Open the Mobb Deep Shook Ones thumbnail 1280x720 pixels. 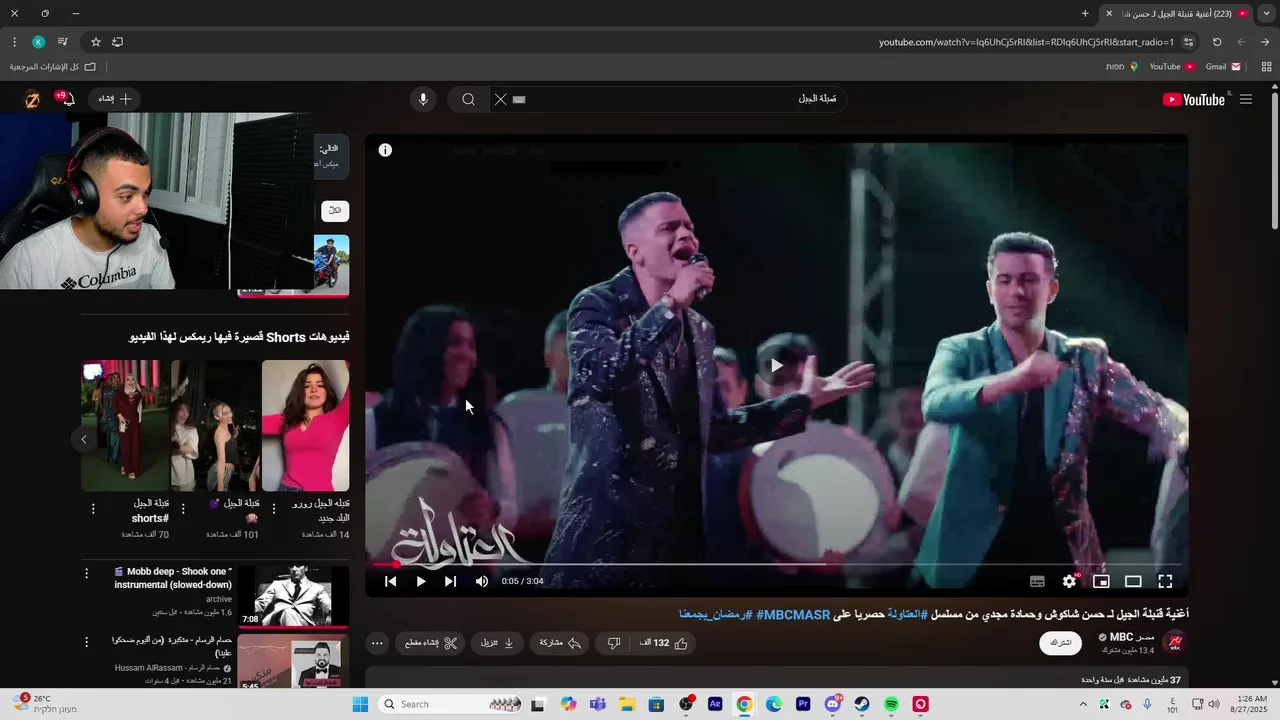(x=293, y=596)
